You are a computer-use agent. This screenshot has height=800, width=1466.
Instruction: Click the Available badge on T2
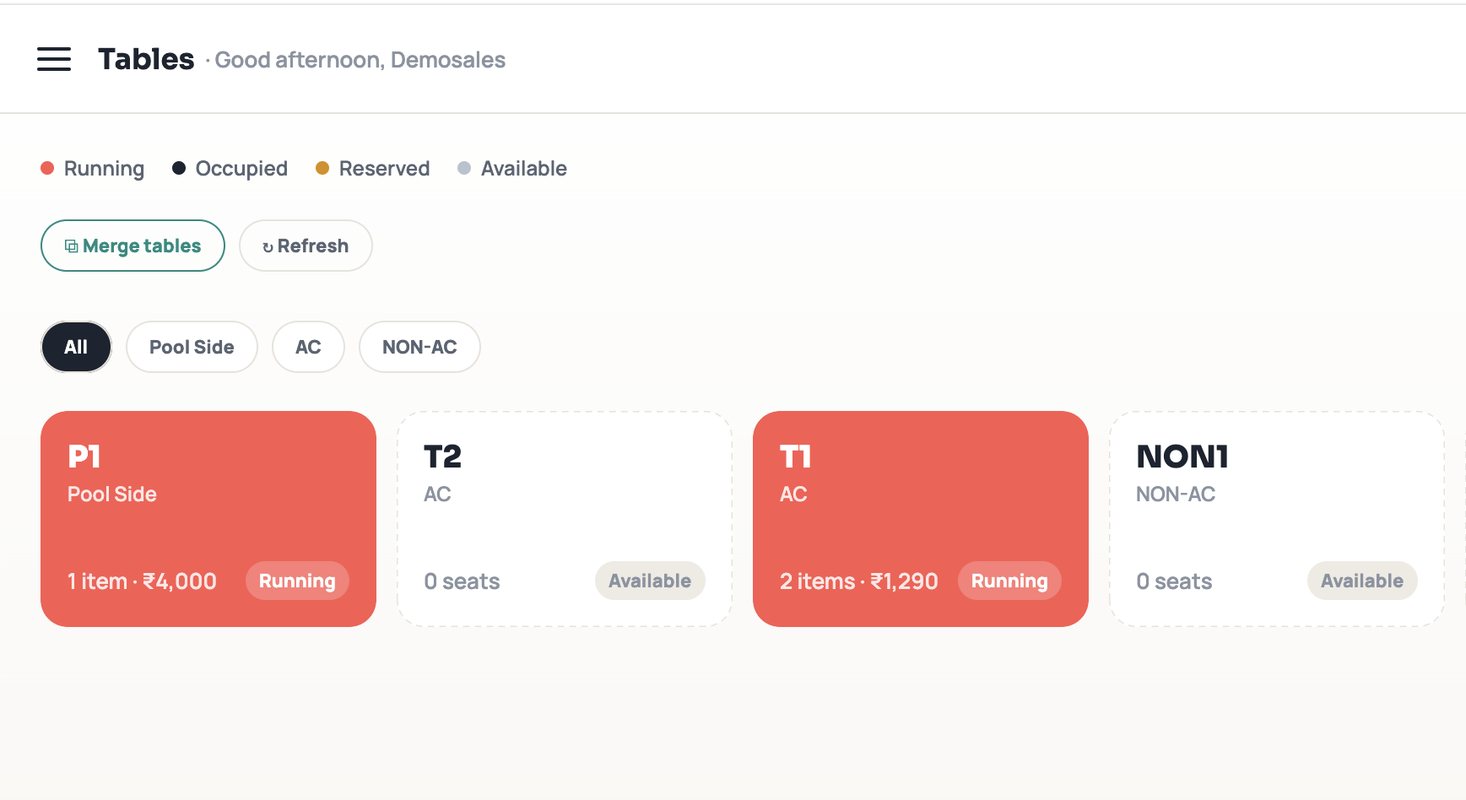click(650, 581)
